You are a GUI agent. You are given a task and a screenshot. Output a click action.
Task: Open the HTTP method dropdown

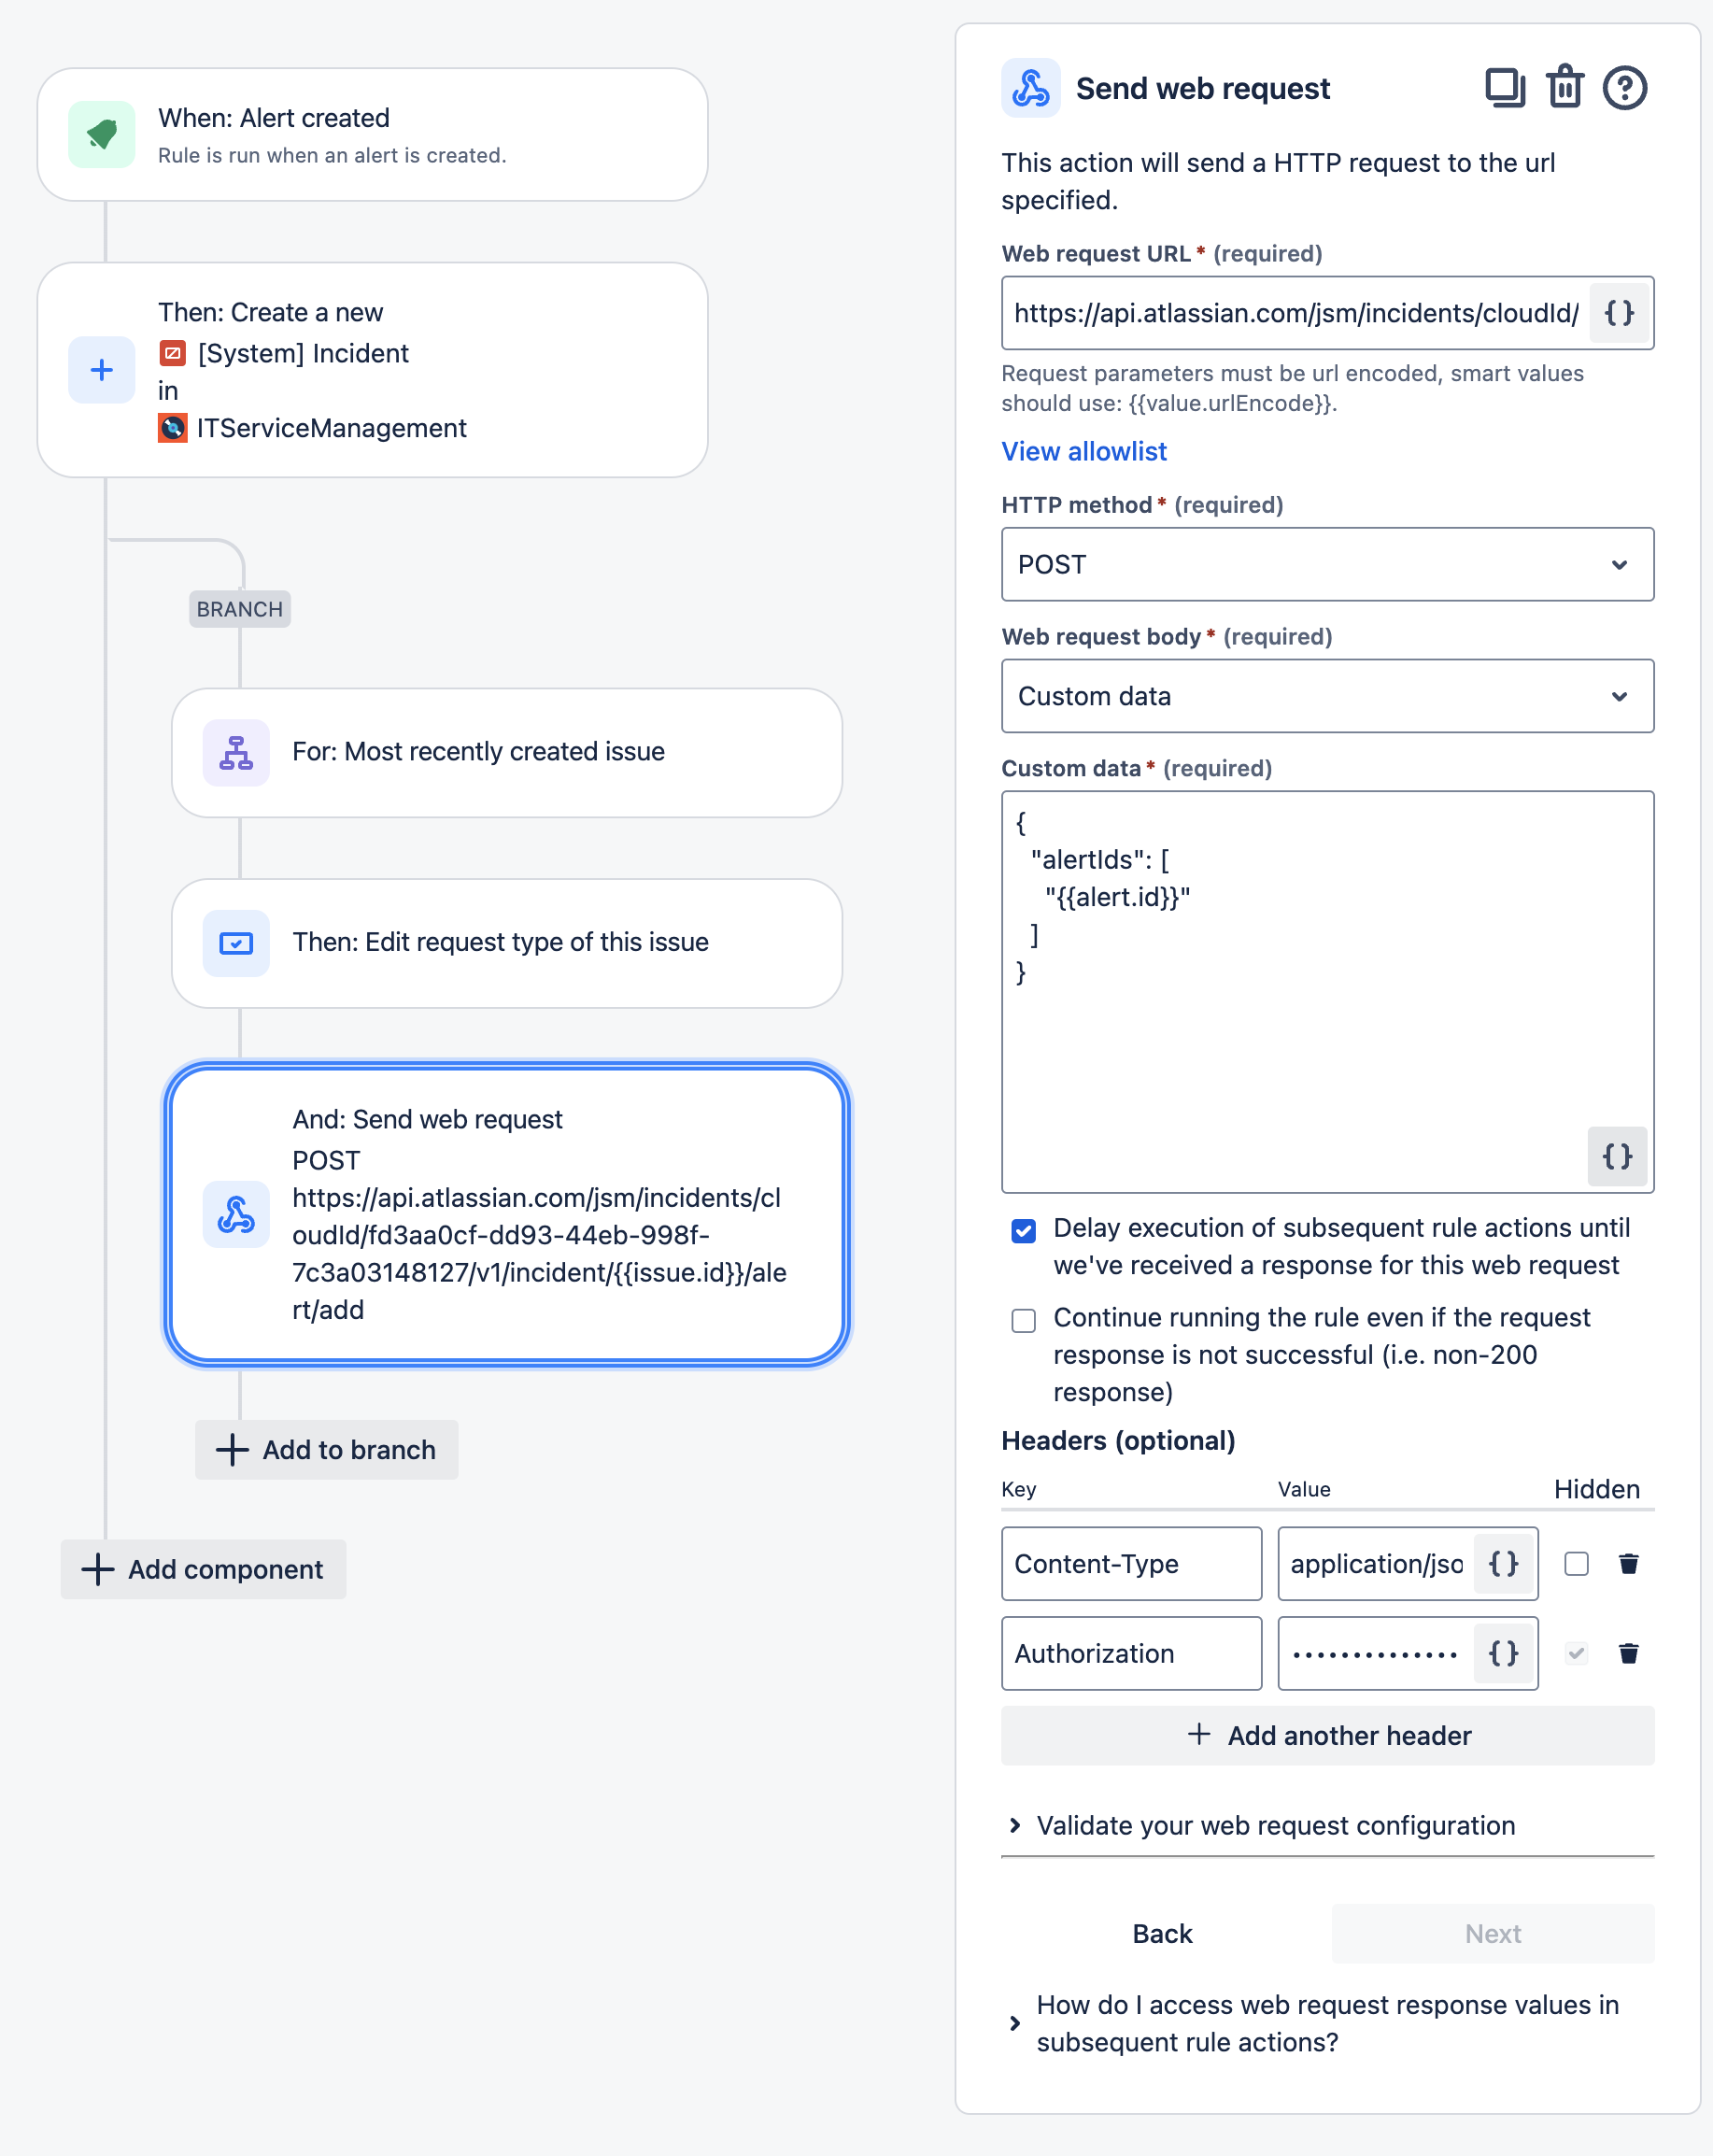pyautogui.click(x=1327, y=565)
